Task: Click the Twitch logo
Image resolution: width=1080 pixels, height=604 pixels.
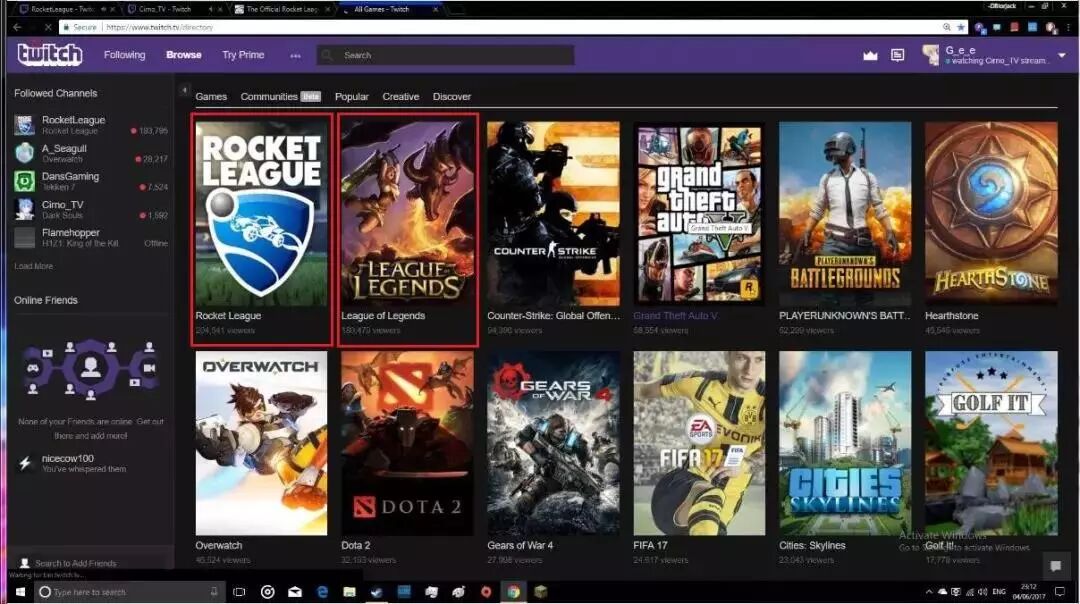Action: pyautogui.click(x=50, y=54)
